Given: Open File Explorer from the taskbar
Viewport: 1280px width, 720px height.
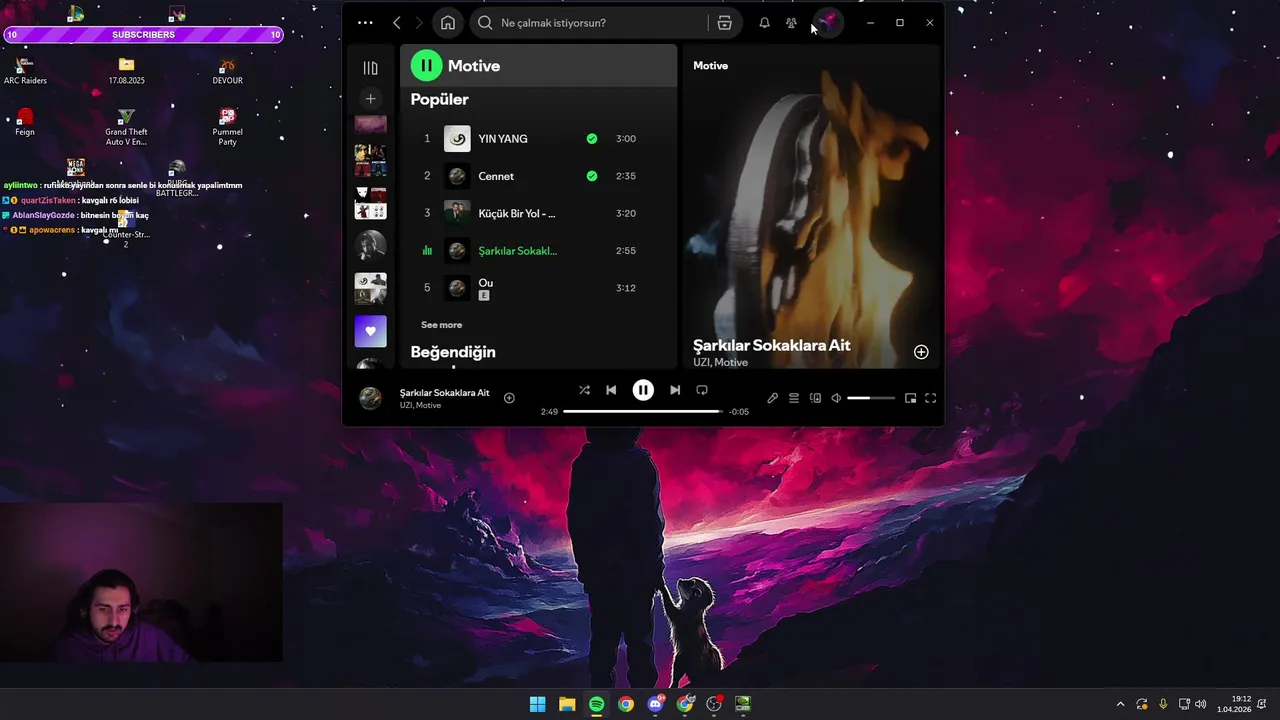Looking at the screenshot, I should (567, 704).
